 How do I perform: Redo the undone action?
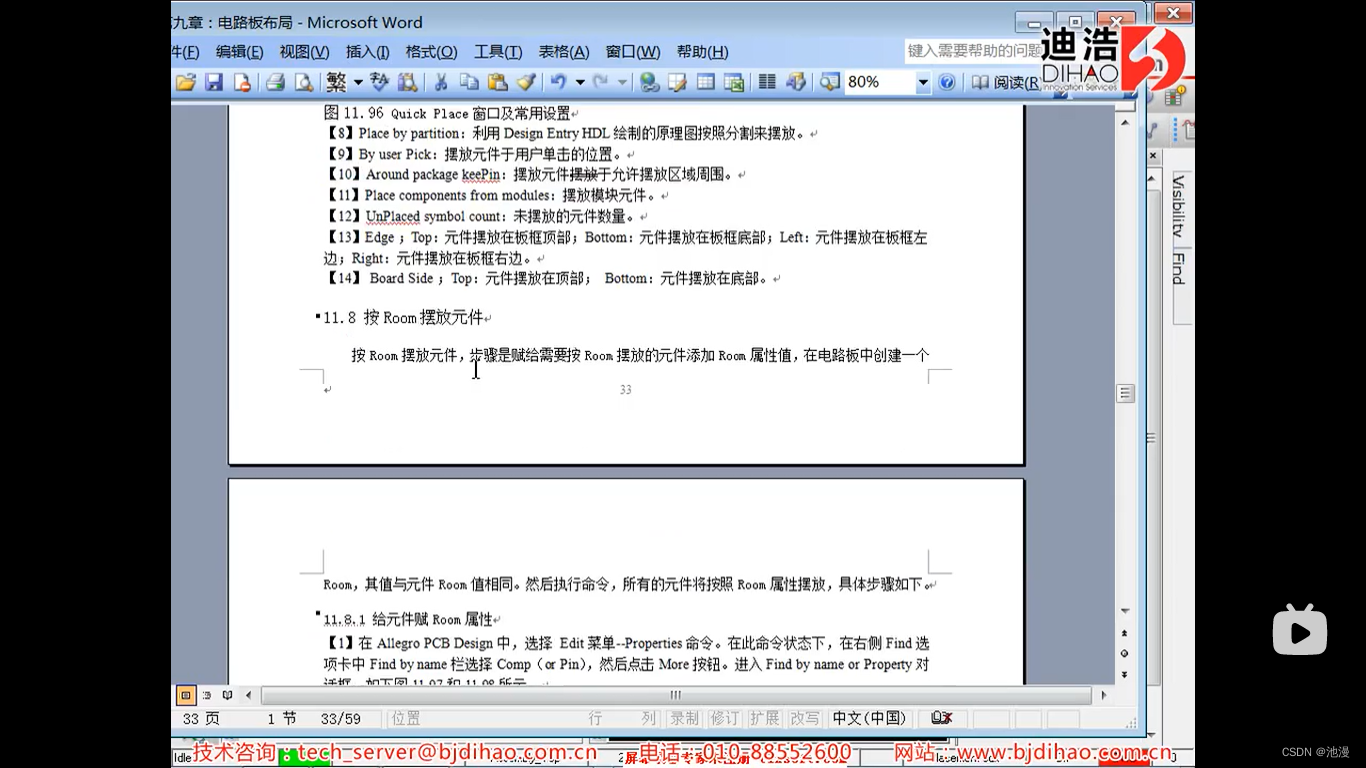click(601, 82)
